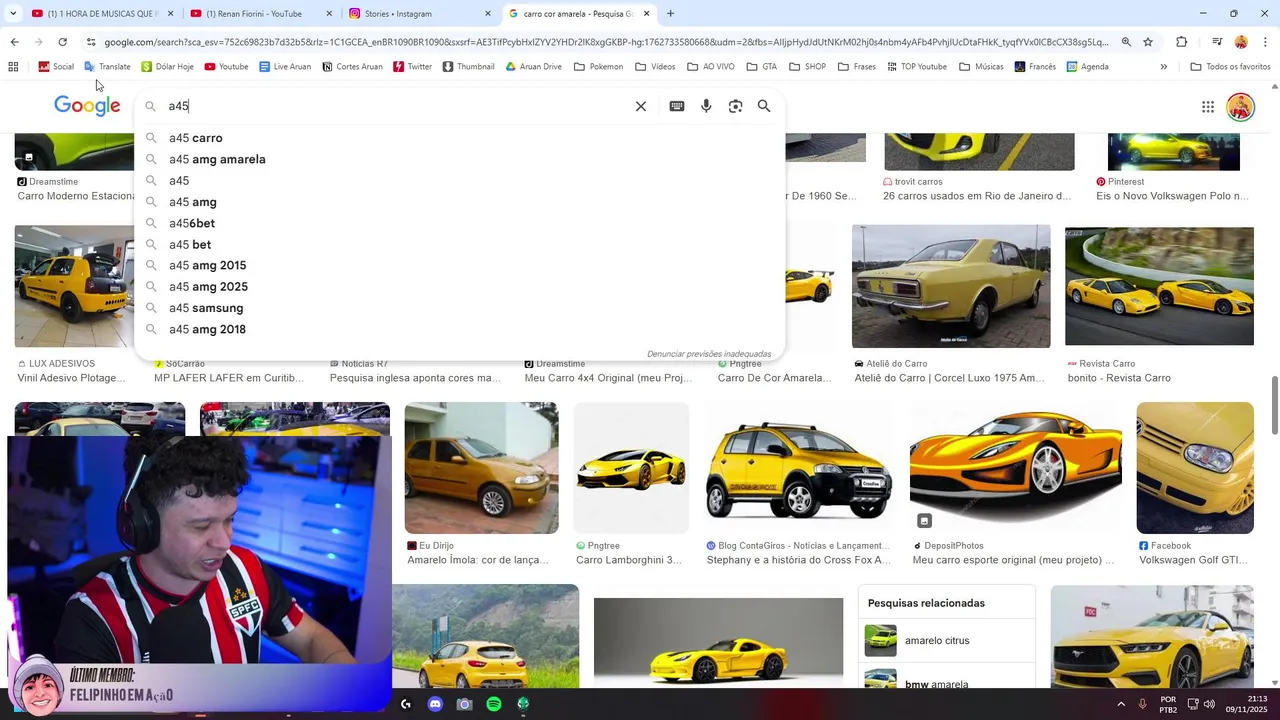
Task: Open the on-screen keyboard input tool
Action: click(677, 106)
